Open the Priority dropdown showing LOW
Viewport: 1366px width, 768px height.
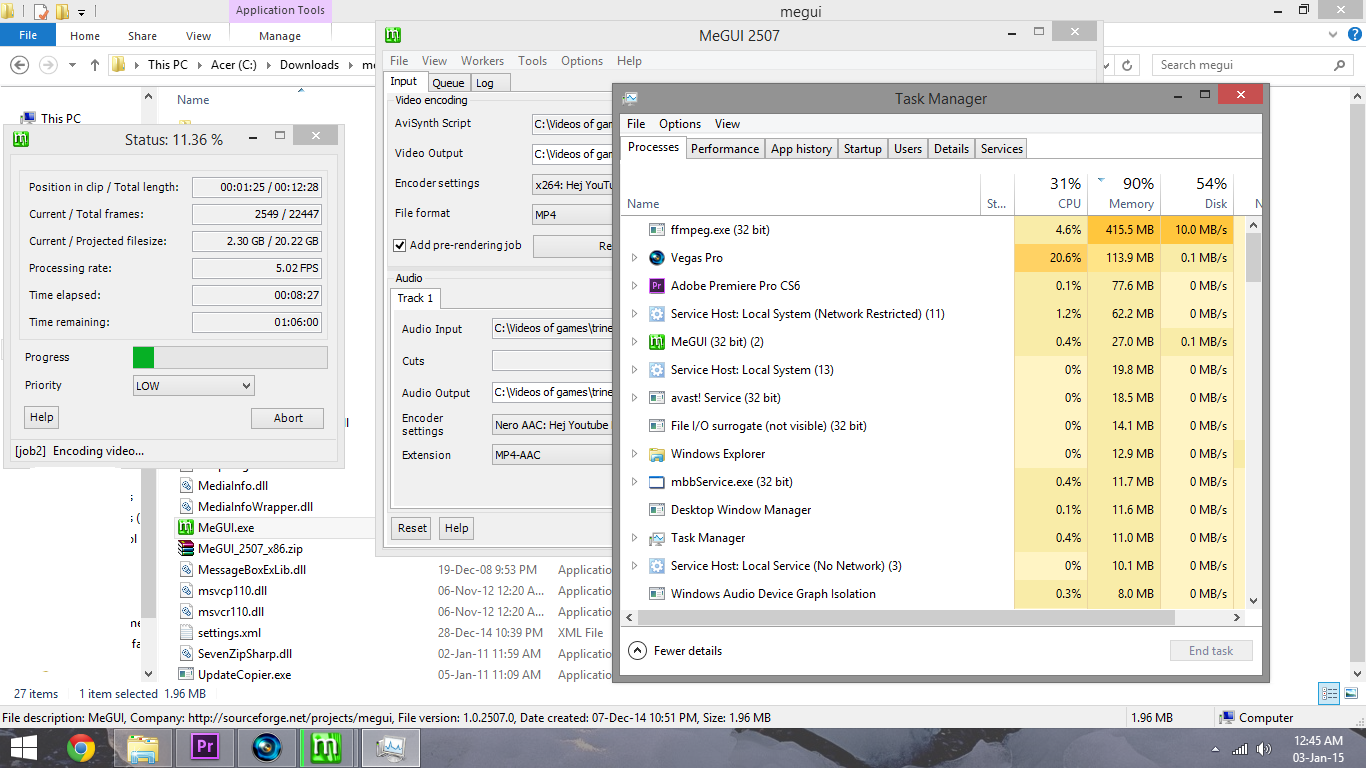pos(194,386)
